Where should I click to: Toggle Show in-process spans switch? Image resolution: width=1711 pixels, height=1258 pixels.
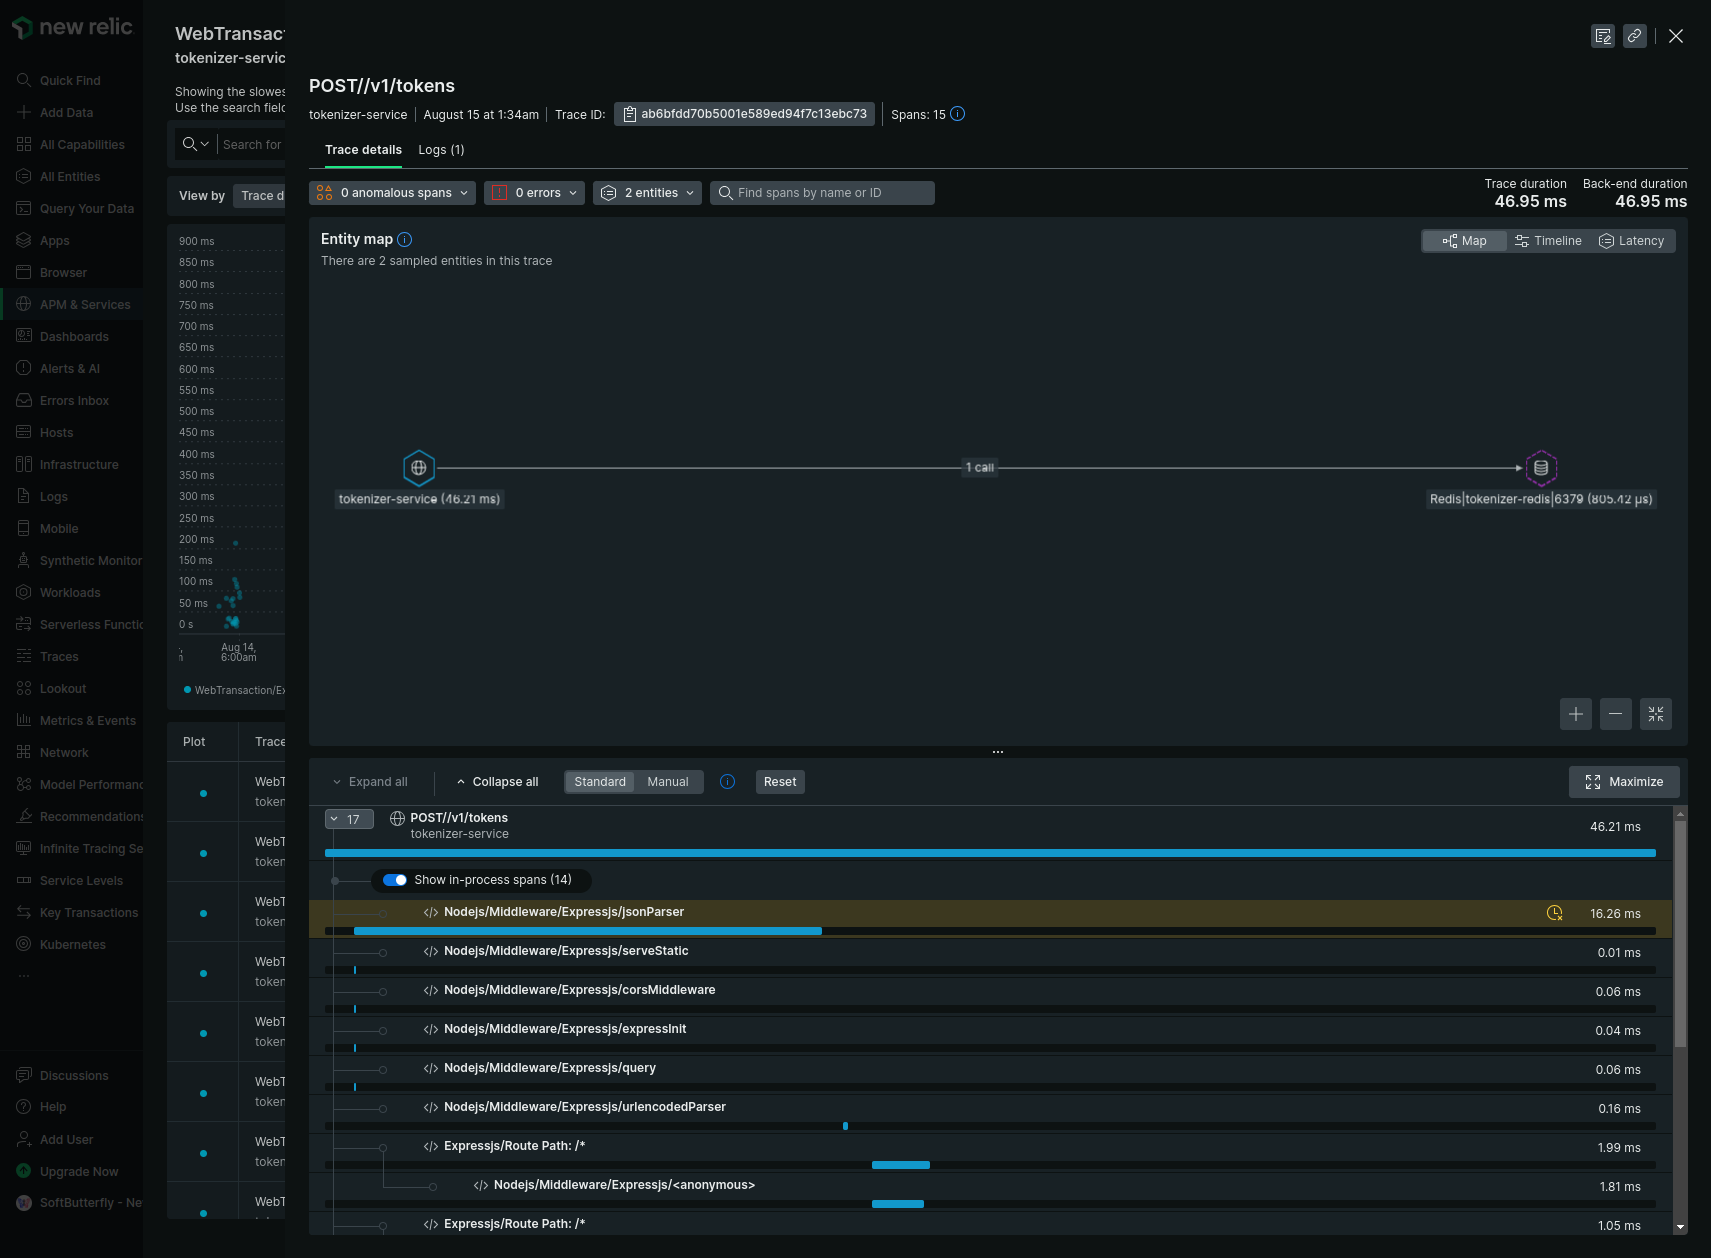(x=395, y=880)
